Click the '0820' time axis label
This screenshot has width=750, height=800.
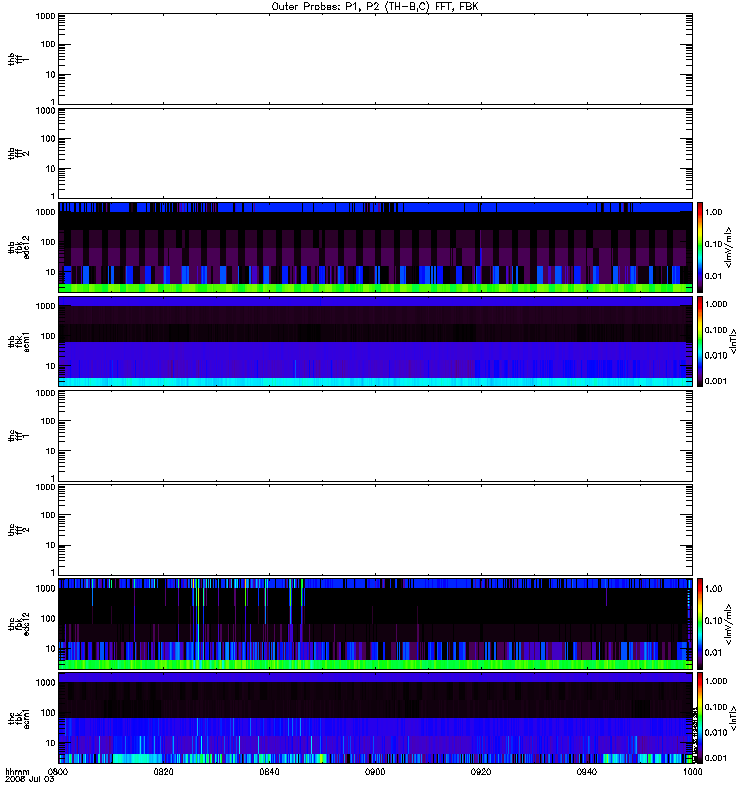pos(163,772)
